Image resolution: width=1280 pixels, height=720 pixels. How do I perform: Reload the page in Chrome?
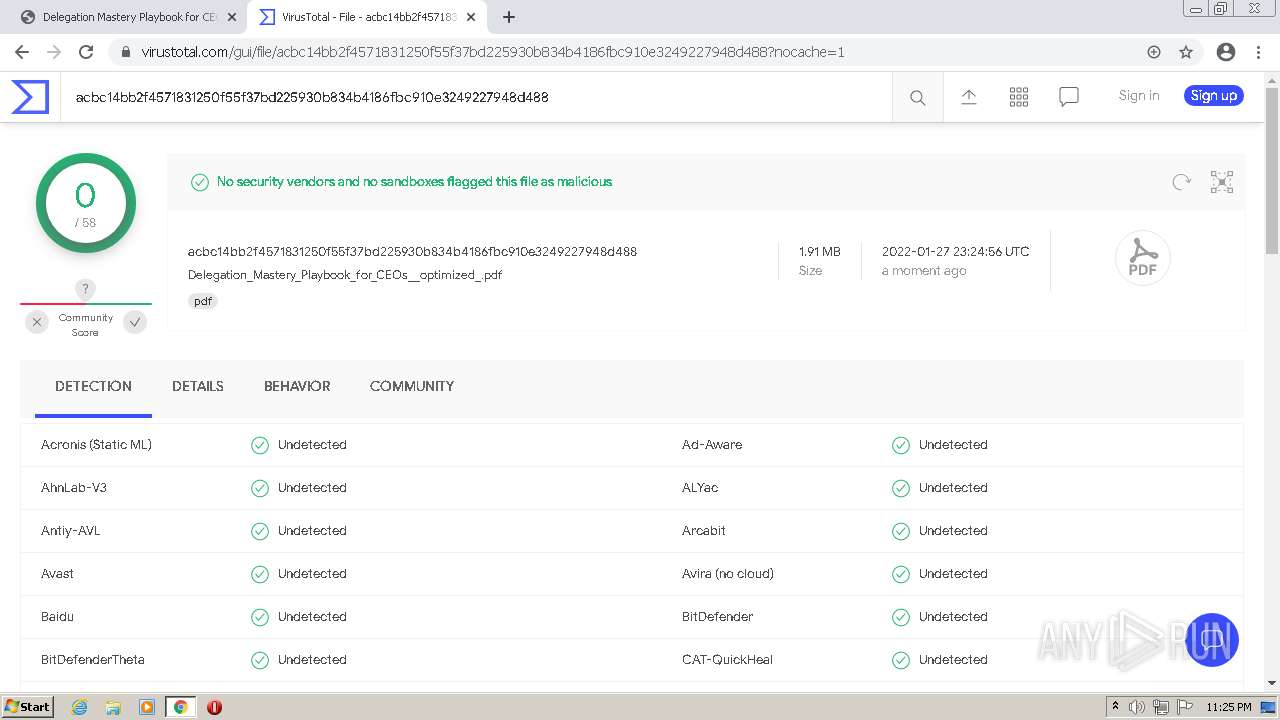86,52
